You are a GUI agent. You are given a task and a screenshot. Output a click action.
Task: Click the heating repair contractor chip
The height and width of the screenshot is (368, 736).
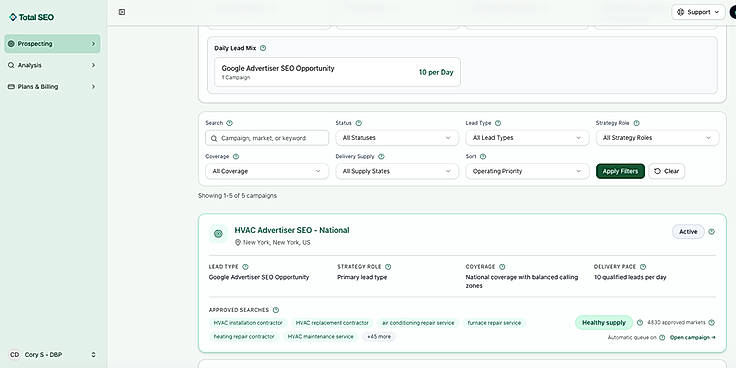[244, 337]
